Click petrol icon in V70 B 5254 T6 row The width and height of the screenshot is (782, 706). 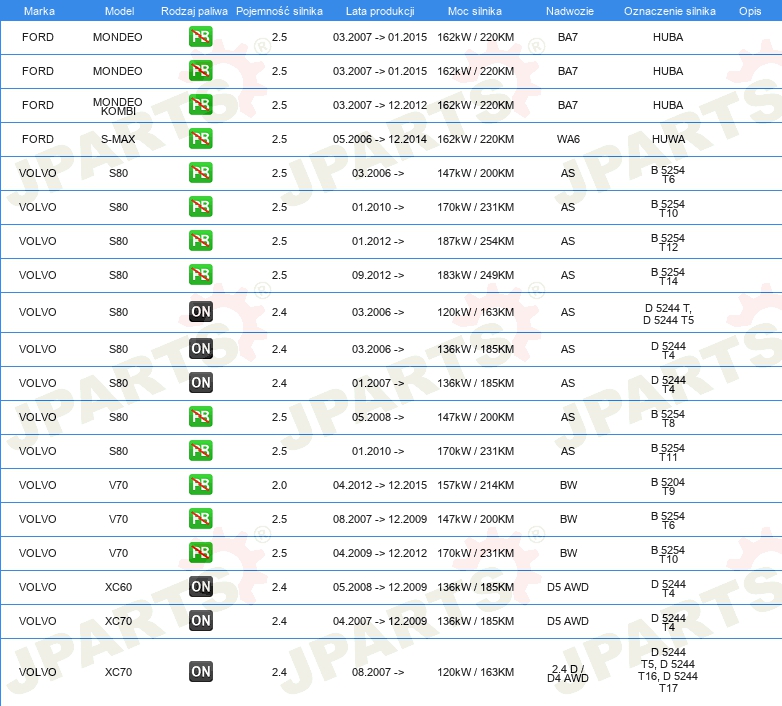pyautogui.click(x=200, y=518)
